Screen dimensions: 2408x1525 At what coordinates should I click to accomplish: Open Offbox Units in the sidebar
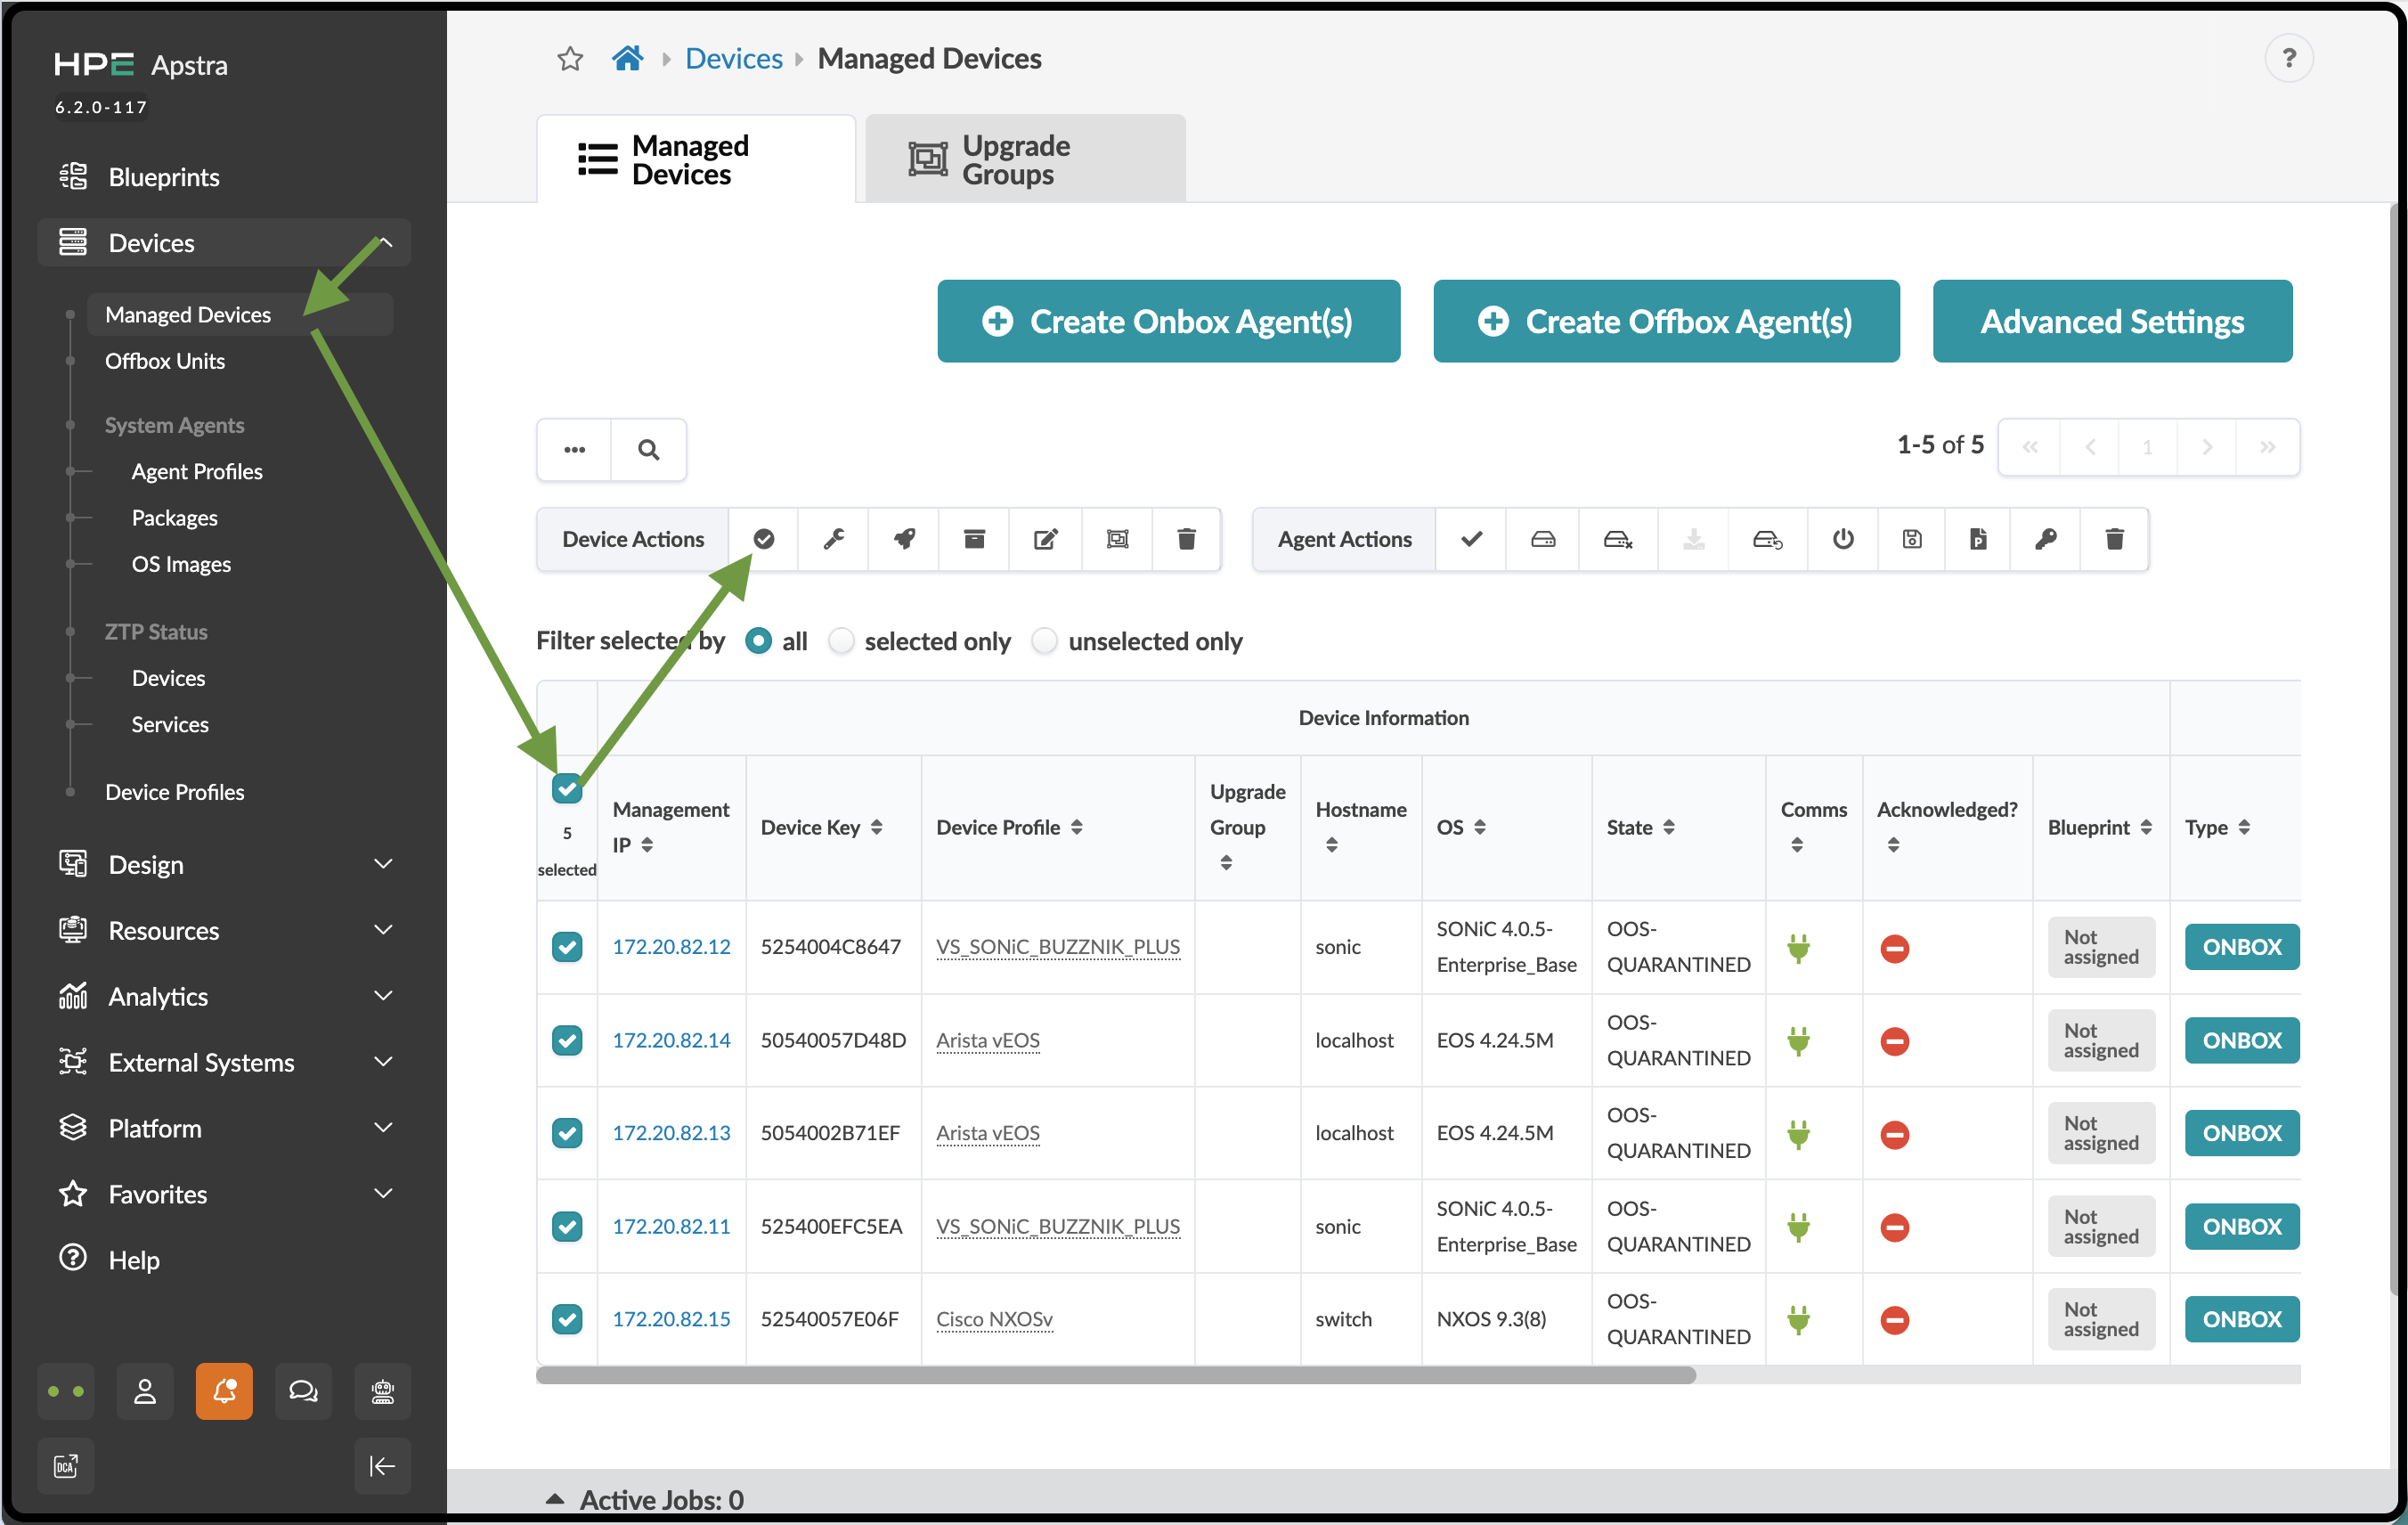[x=165, y=361]
